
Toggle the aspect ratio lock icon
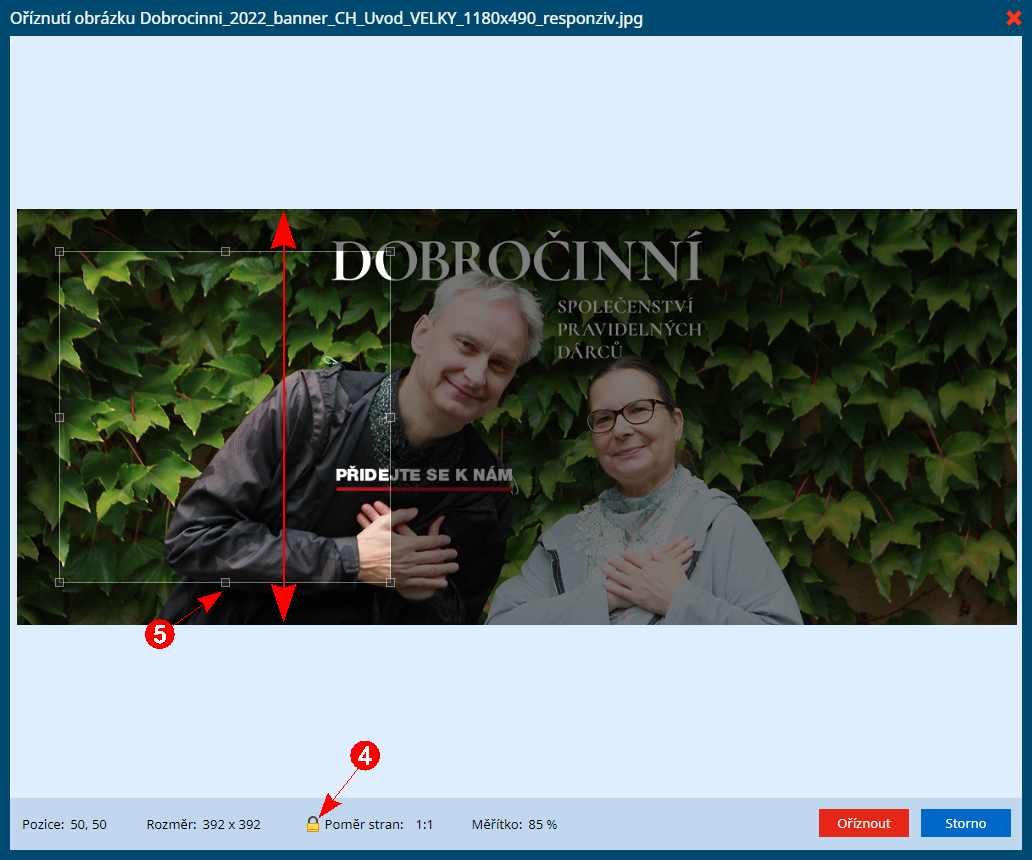coord(313,824)
